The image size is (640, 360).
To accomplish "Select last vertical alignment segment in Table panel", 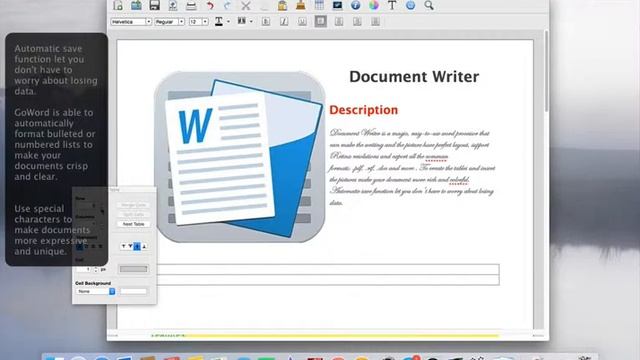I will pos(144,246).
